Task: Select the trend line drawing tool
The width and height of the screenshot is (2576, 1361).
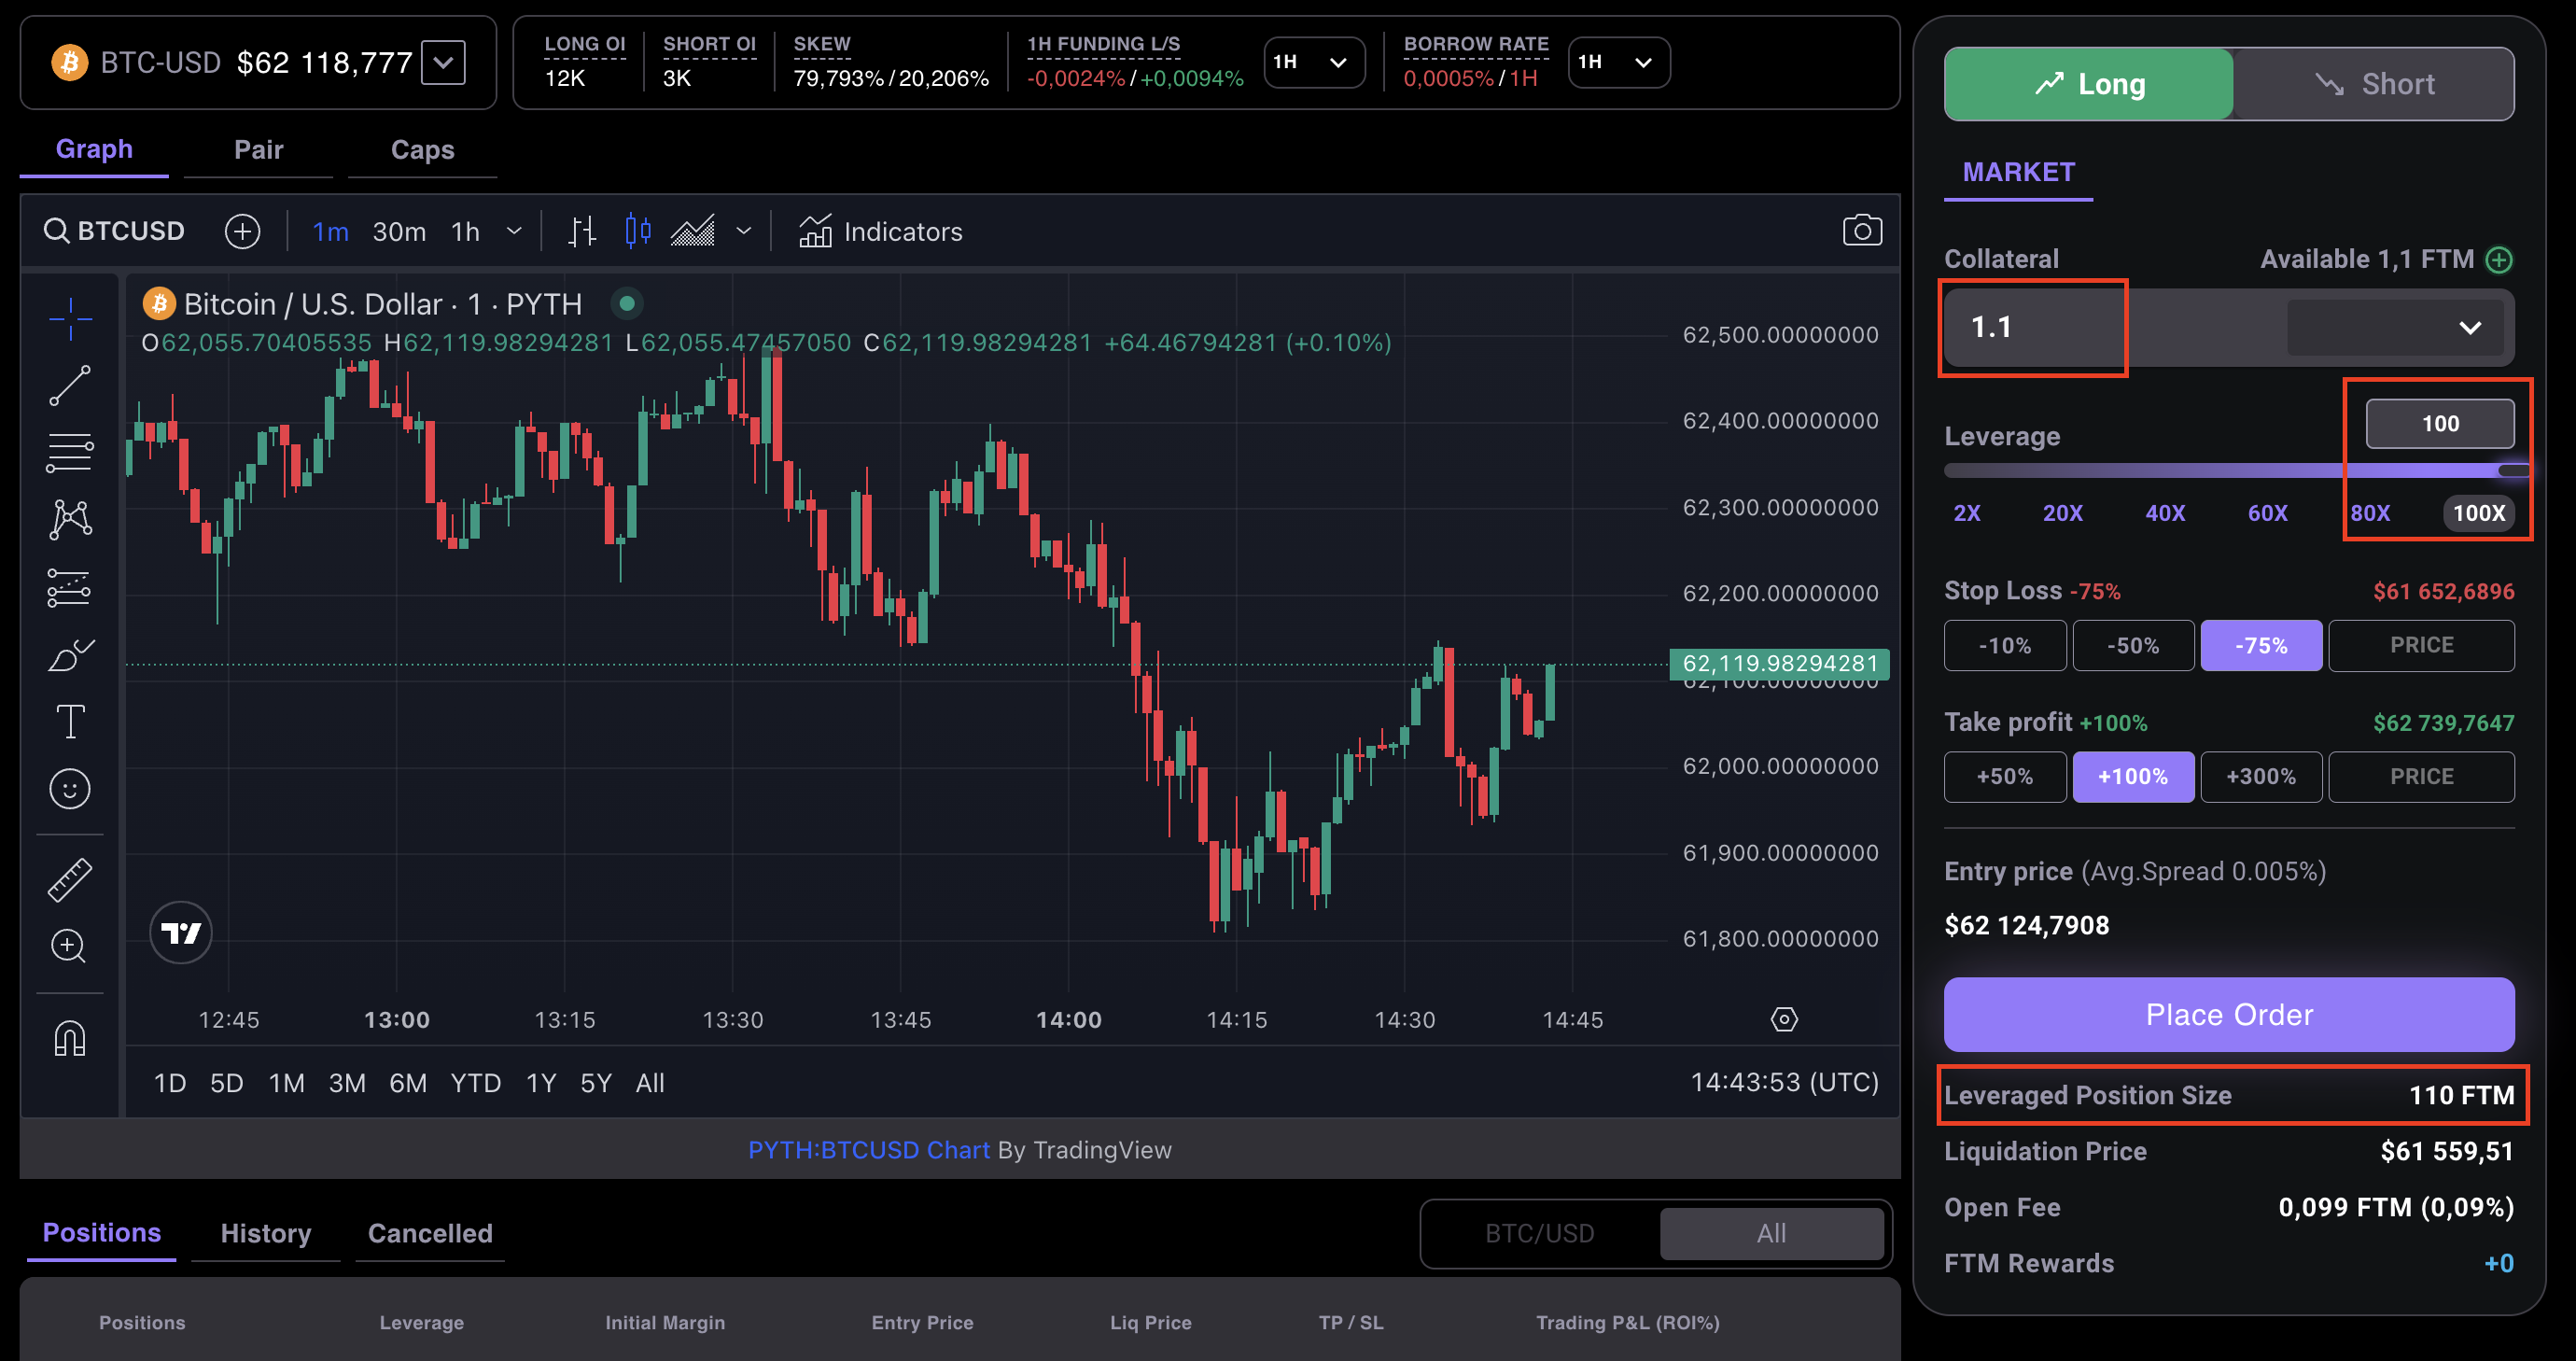Action: click(x=70, y=386)
